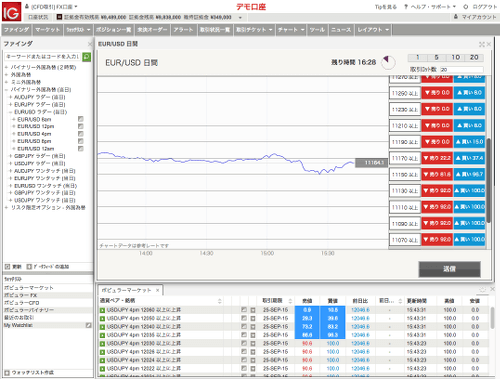Tick checkbox for EUR/USD 4pm
500x379 pixels.
pyautogui.click(x=80, y=134)
